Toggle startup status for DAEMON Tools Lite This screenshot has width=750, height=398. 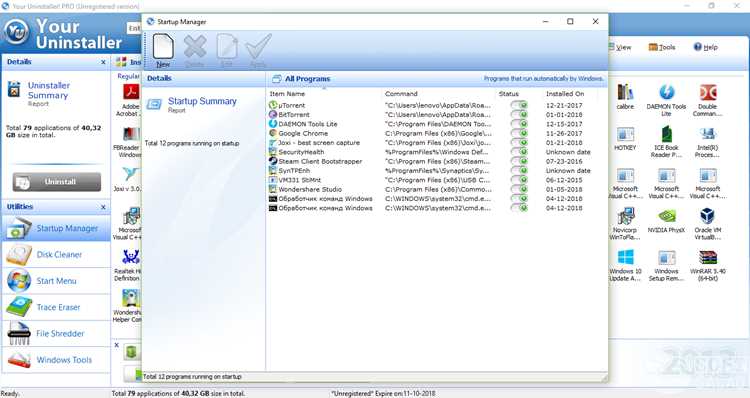(x=519, y=124)
